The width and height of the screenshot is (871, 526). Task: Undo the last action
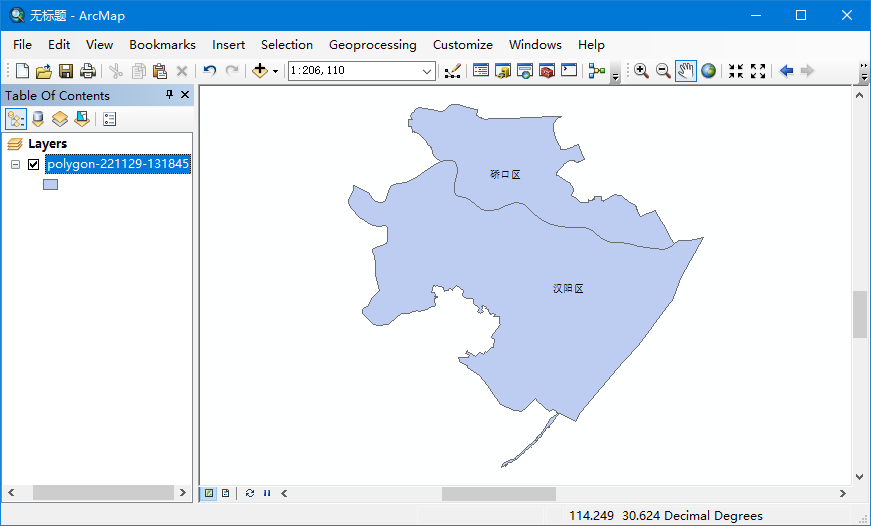tap(209, 71)
